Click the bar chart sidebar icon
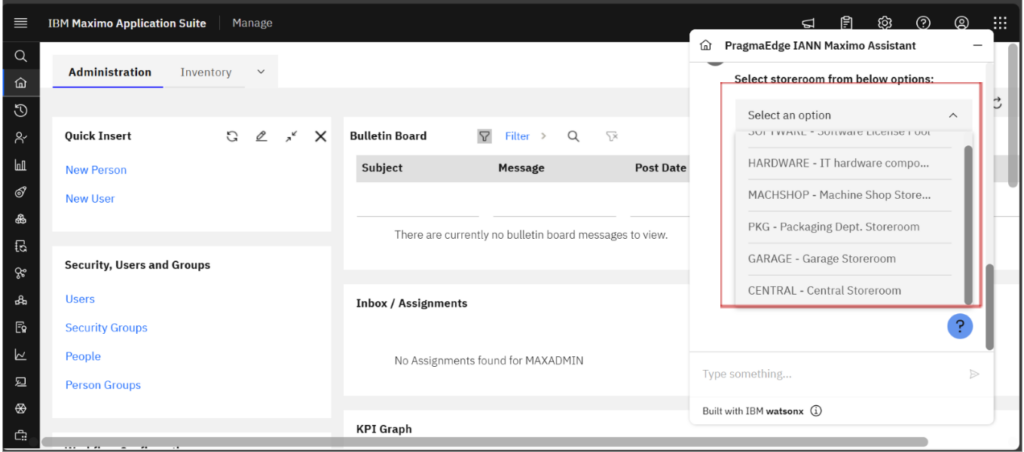This screenshot has width=1024, height=452. click(20, 165)
